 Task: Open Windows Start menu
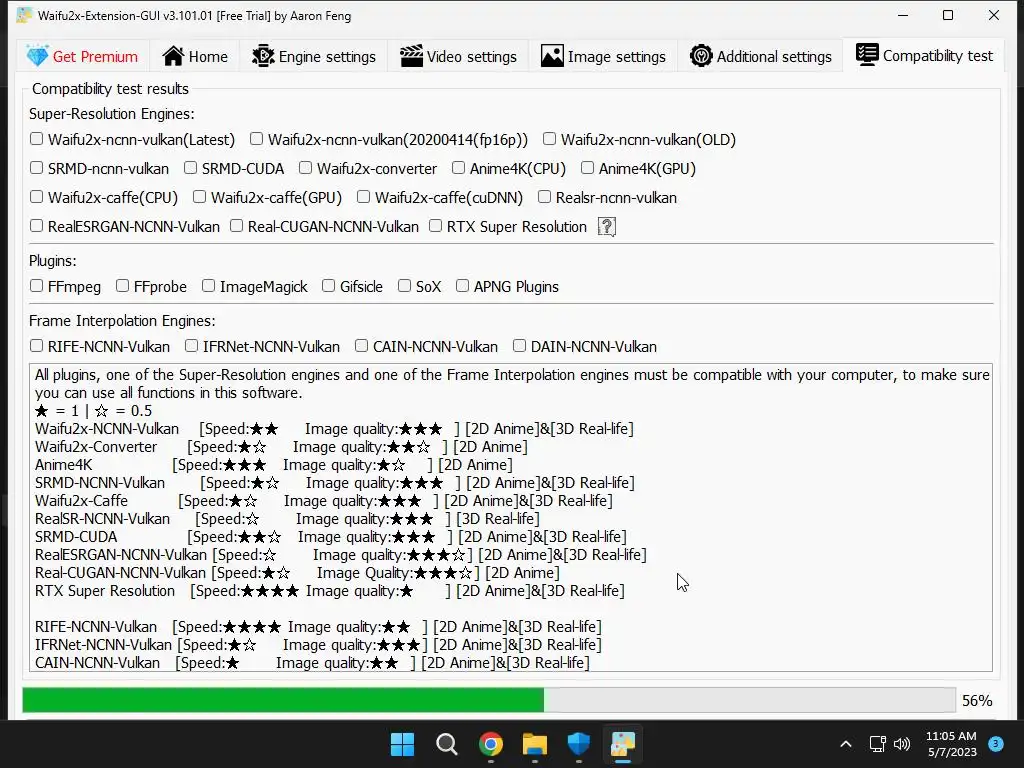pyautogui.click(x=402, y=744)
